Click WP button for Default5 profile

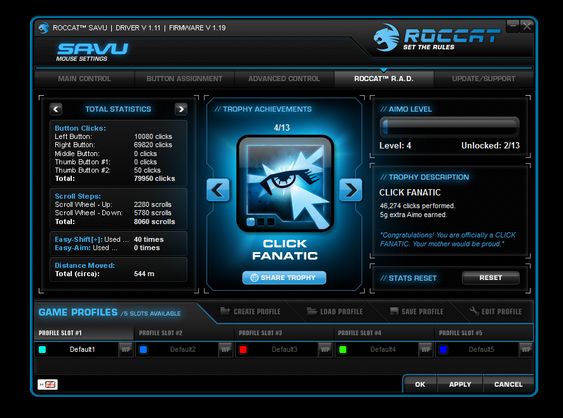coord(526,349)
